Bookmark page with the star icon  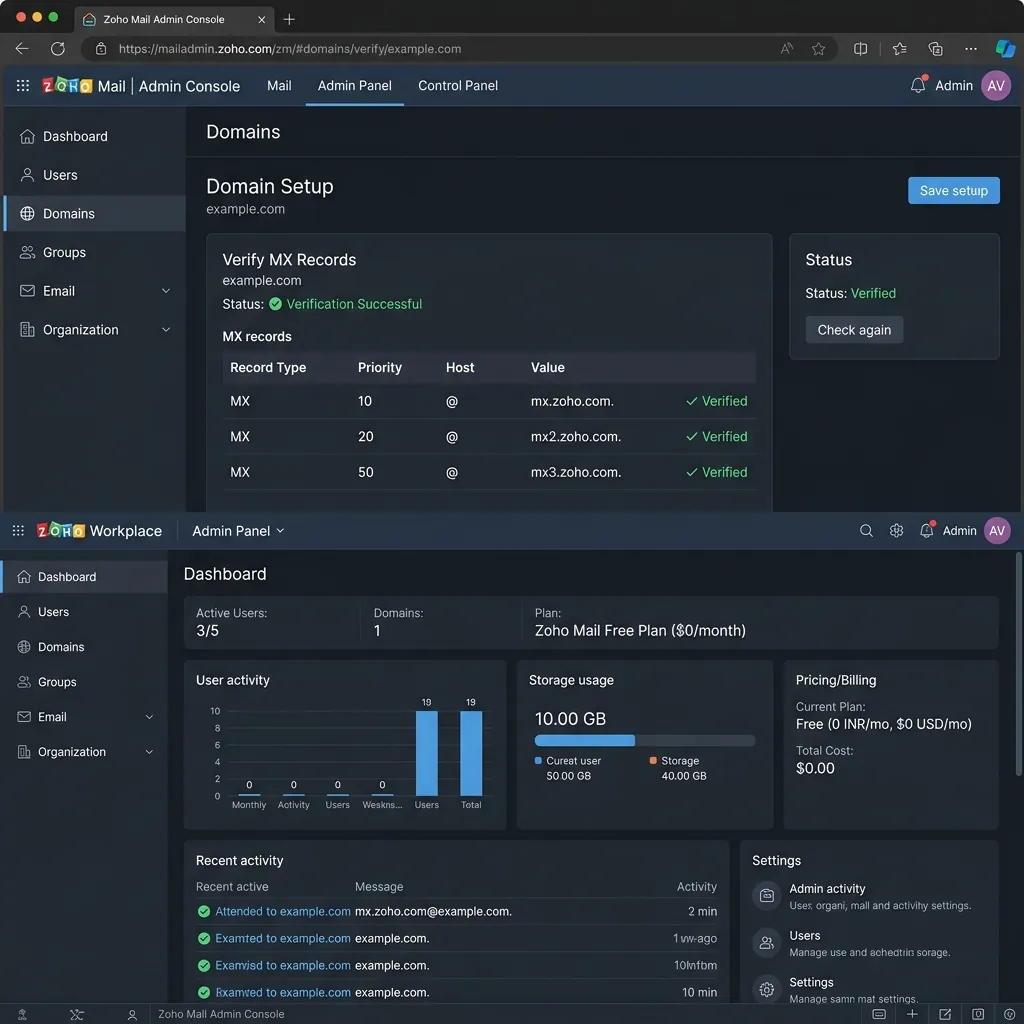(818, 49)
